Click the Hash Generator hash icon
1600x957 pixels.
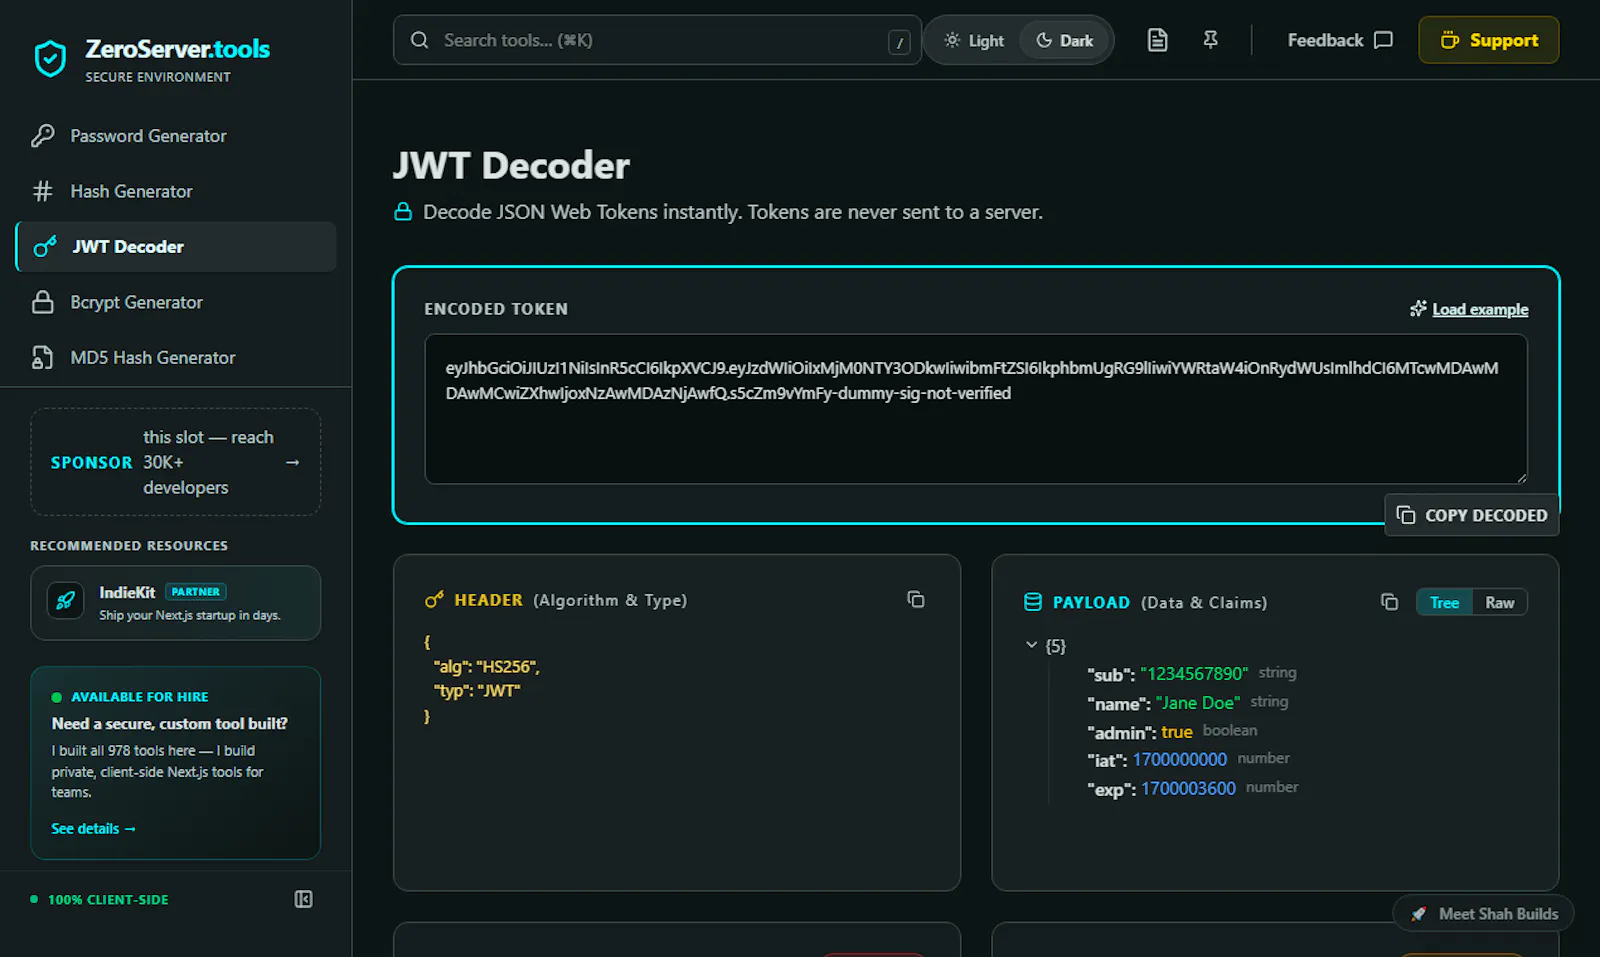pyautogui.click(x=43, y=191)
